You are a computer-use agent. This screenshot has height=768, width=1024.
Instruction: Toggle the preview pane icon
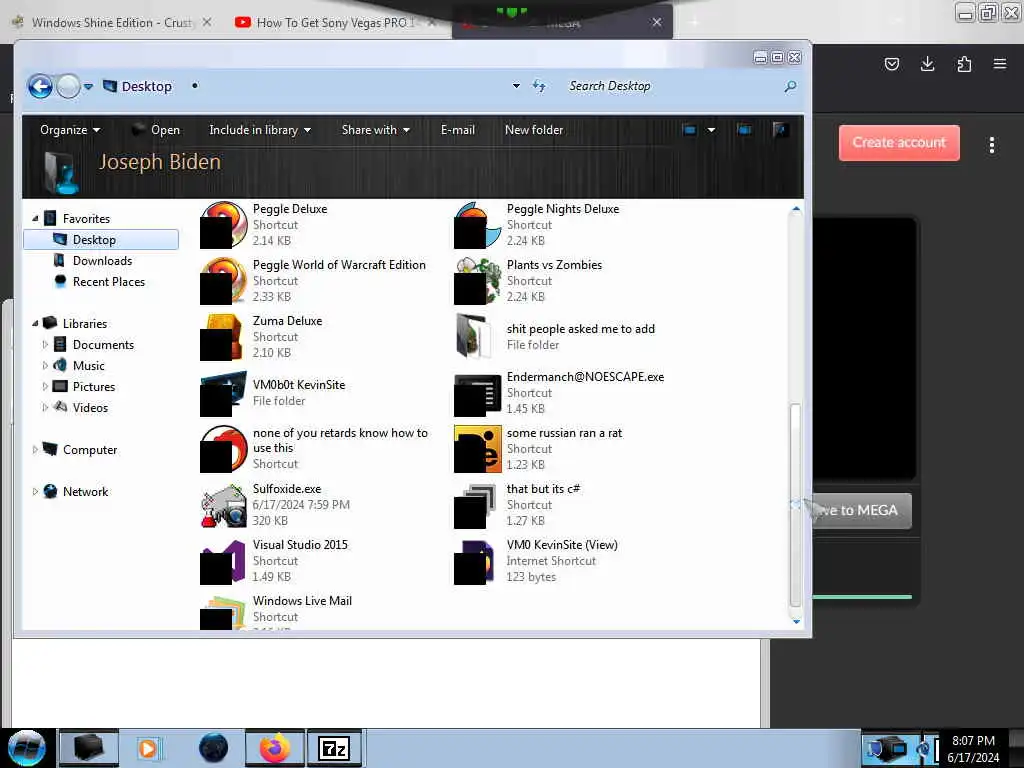(x=743, y=130)
